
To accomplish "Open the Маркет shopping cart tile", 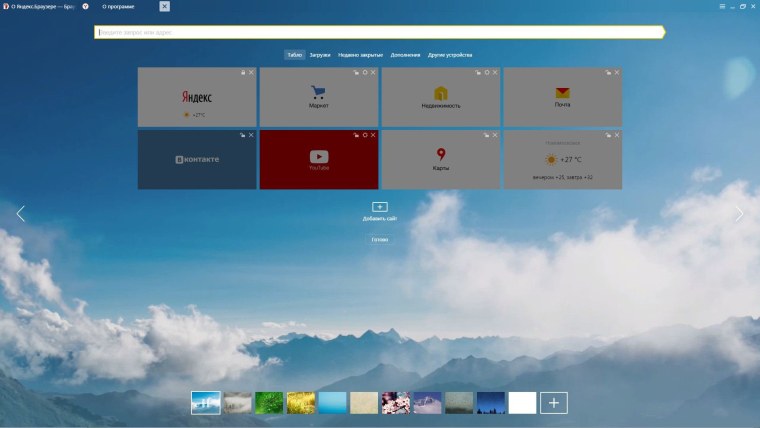I will (x=319, y=94).
